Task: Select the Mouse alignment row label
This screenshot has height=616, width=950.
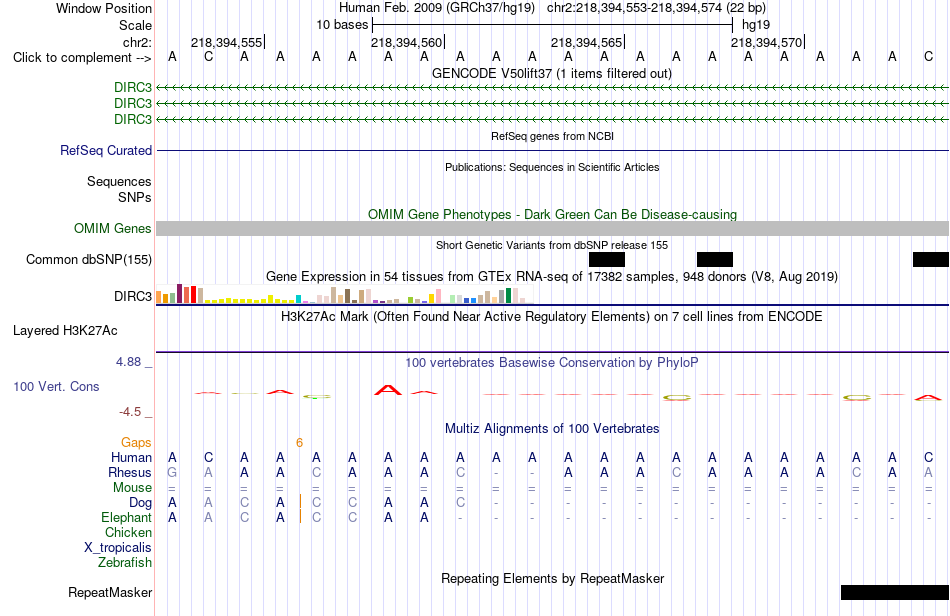Action: point(132,488)
